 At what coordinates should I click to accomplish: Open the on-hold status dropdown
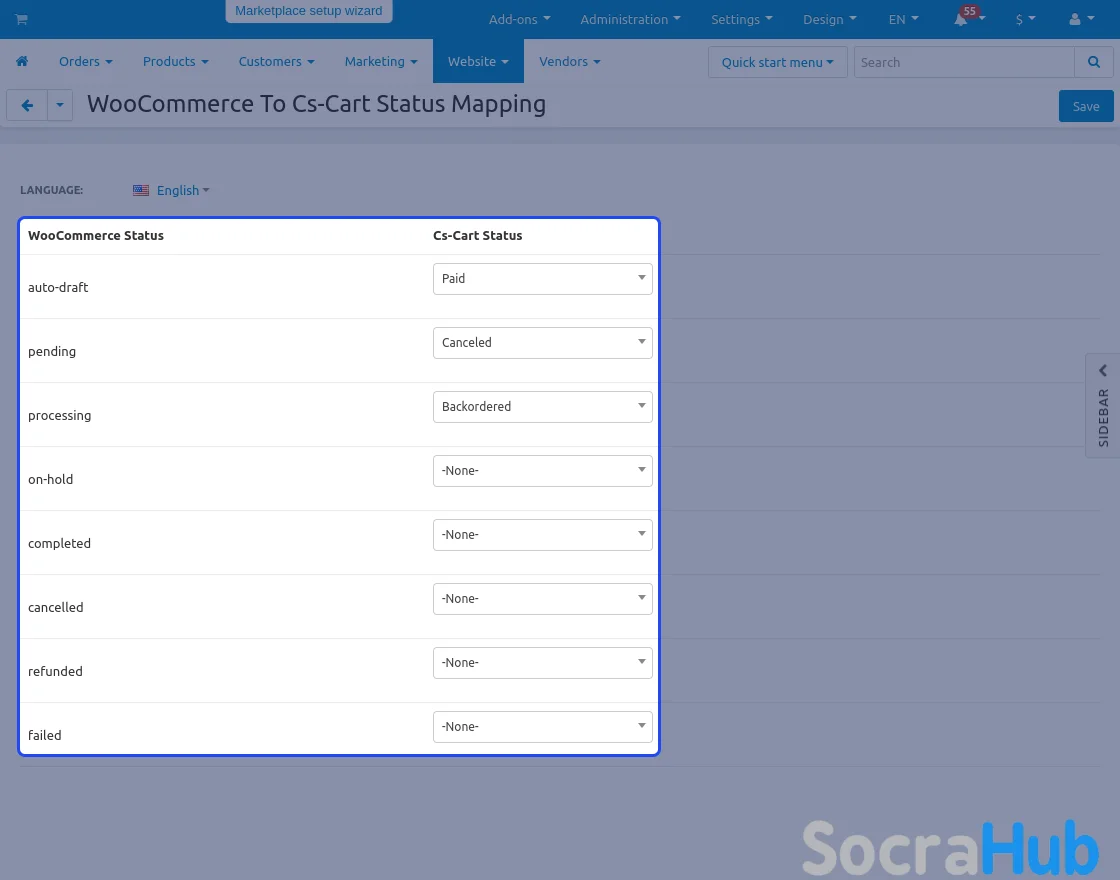tap(542, 471)
